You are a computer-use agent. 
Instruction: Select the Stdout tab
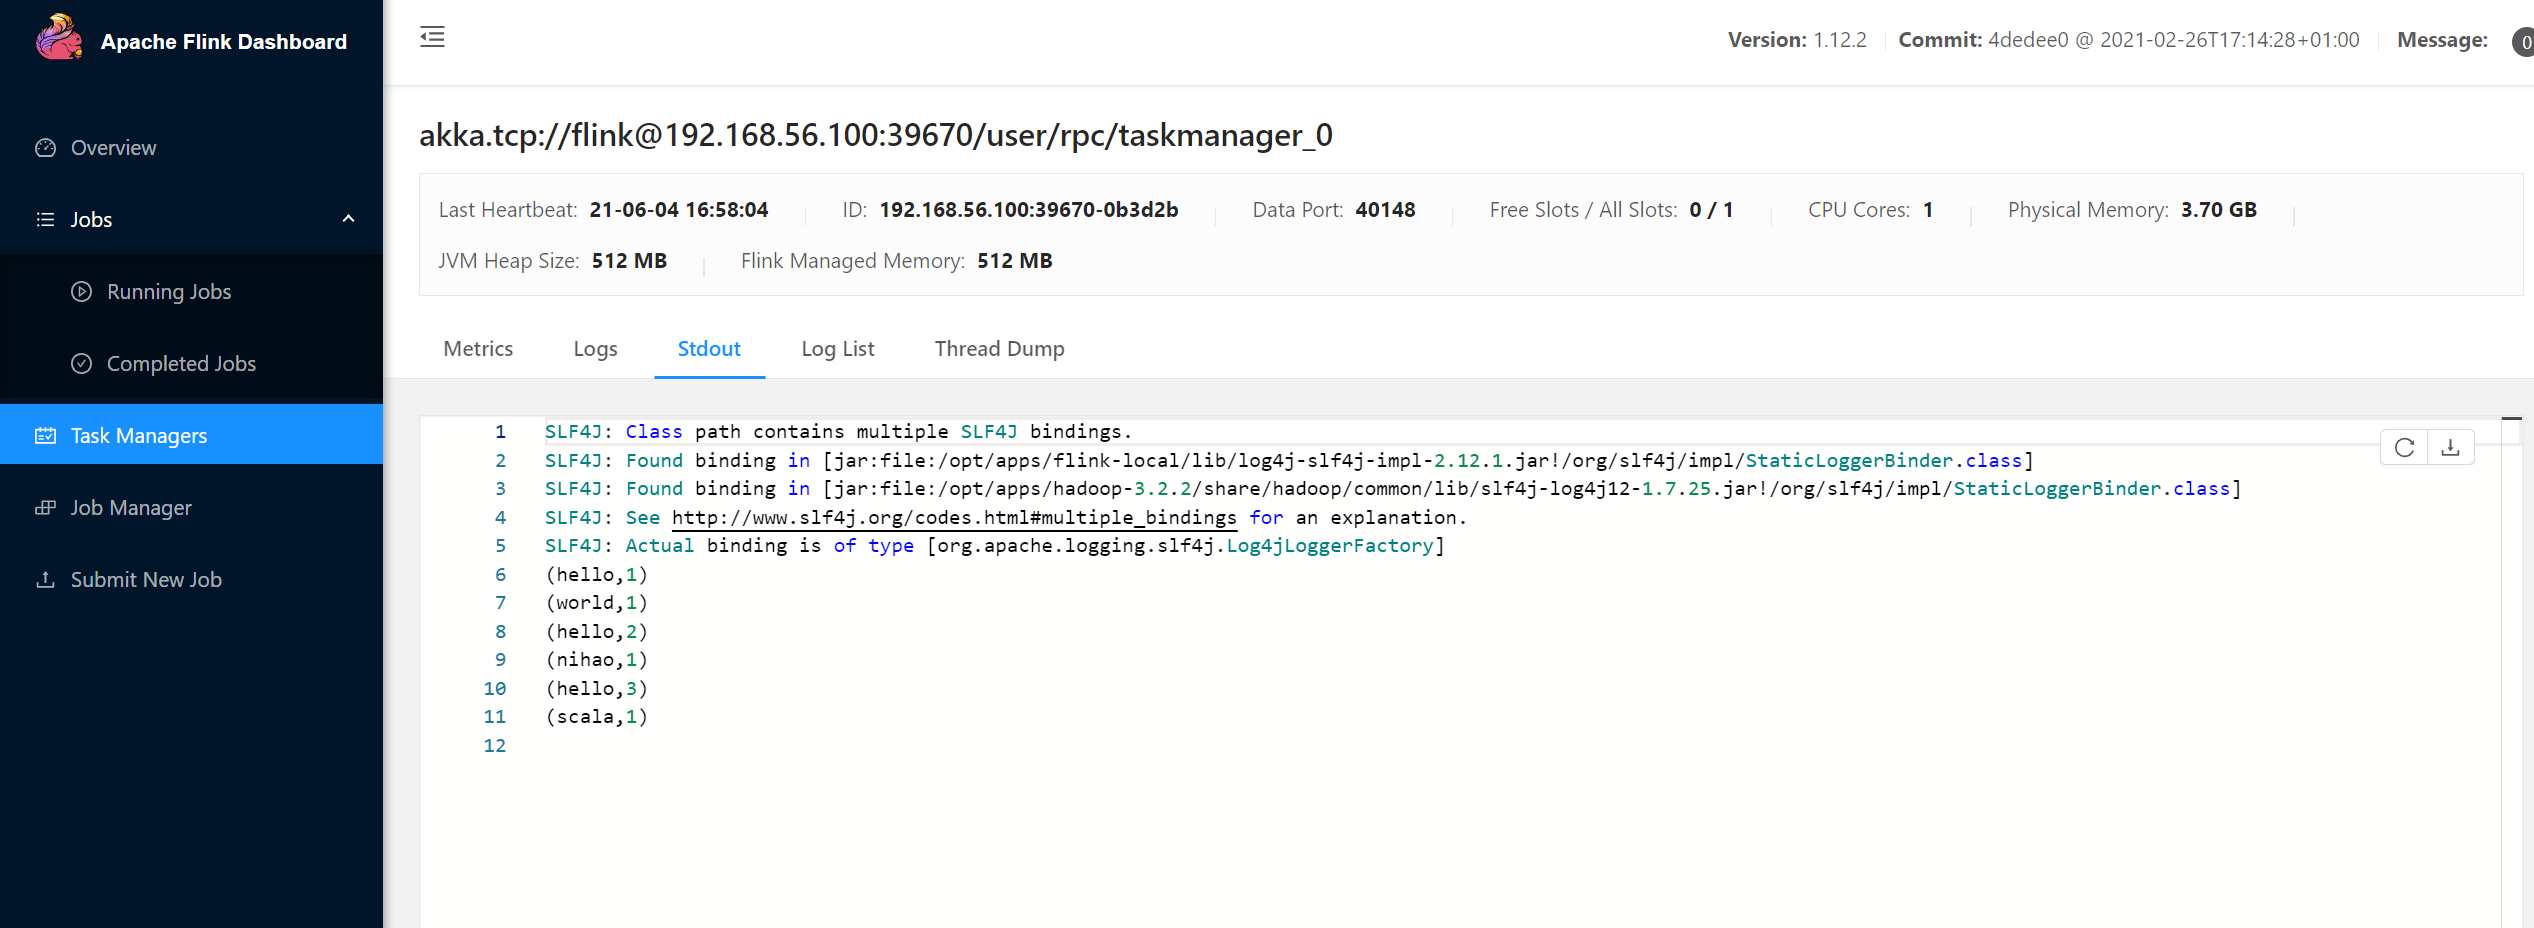[x=709, y=349]
